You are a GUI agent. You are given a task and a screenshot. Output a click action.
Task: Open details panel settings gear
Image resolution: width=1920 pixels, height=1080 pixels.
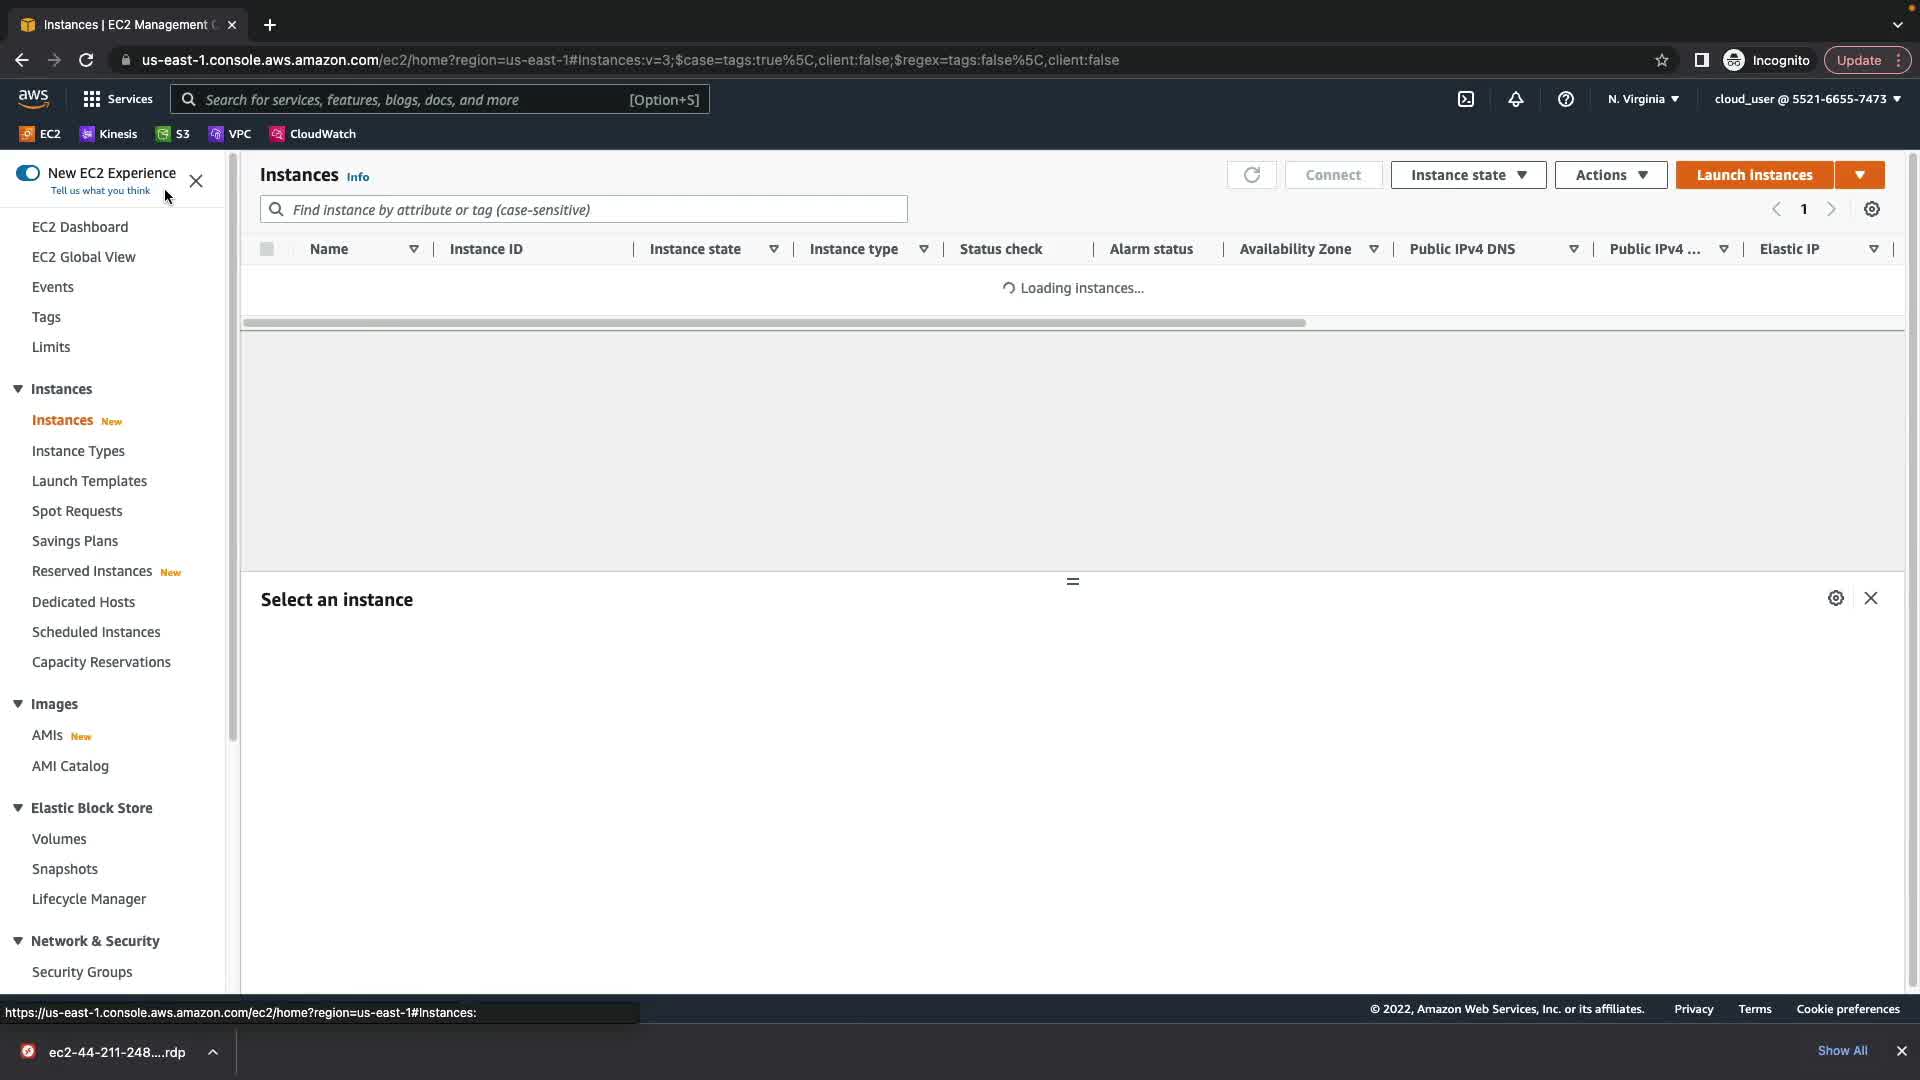tap(1835, 598)
